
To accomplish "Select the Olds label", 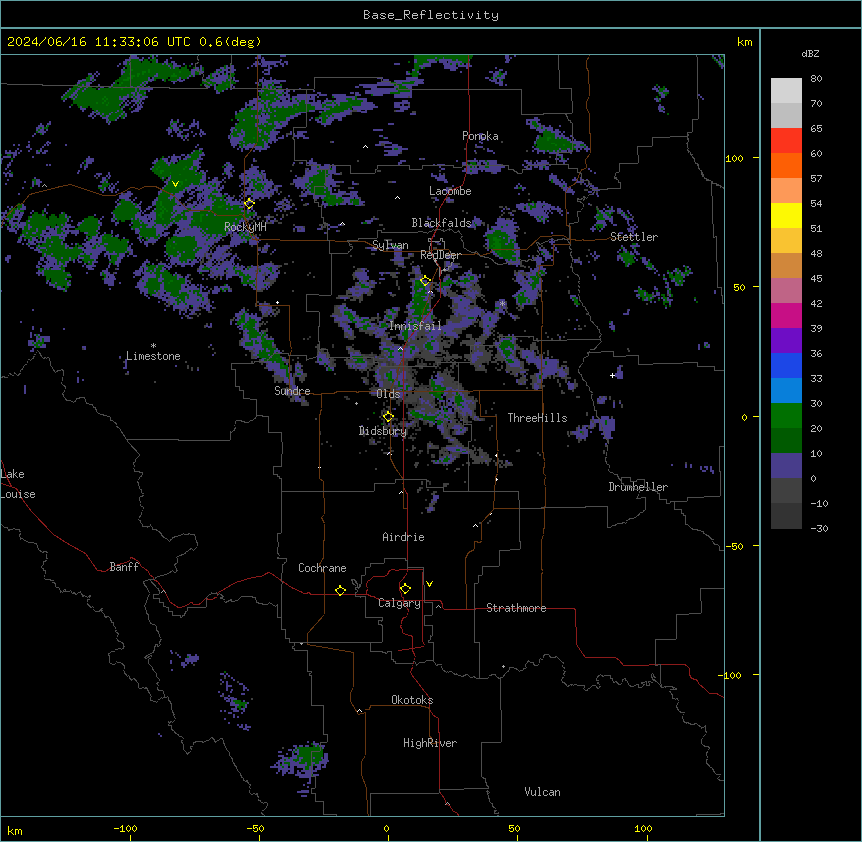I will (388, 394).
